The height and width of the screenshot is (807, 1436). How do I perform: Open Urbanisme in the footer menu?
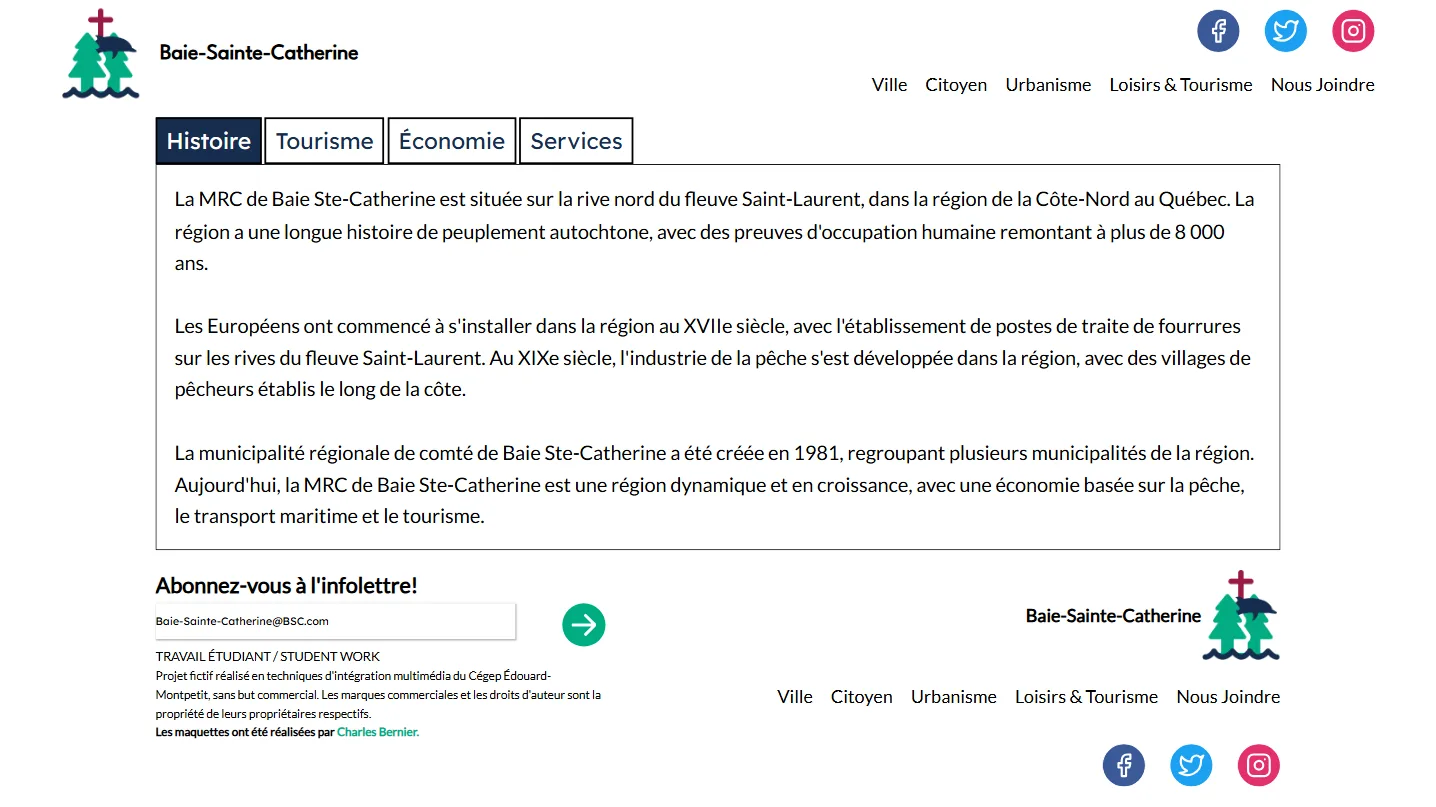click(x=953, y=697)
